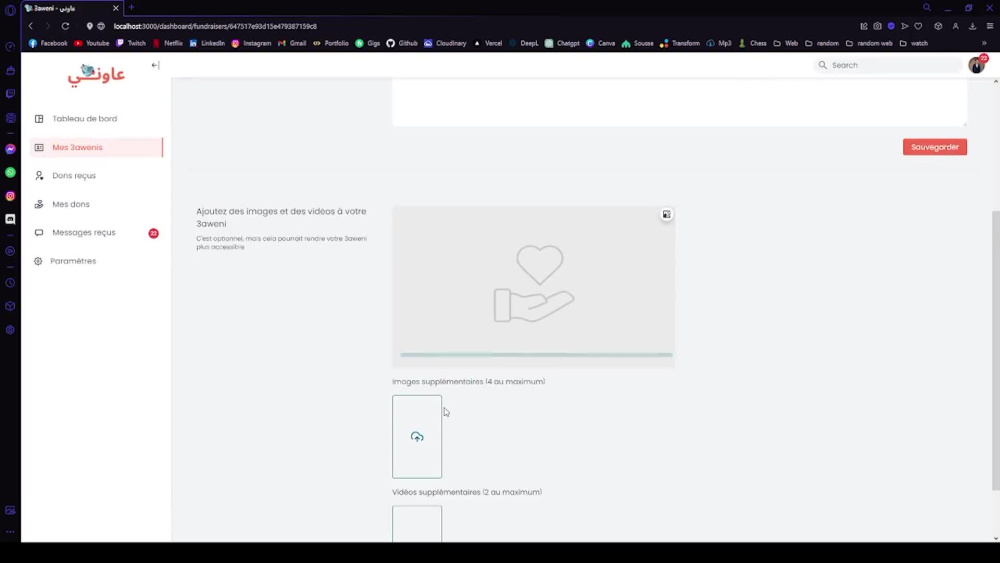Open the Canva bookmark
The width and height of the screenshot is (1000, 563).
point(600,43)
